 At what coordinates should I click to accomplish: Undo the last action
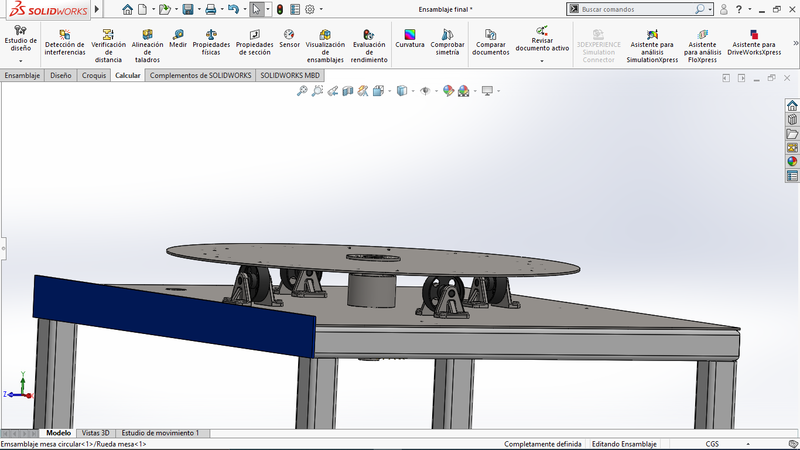point(233,9)
